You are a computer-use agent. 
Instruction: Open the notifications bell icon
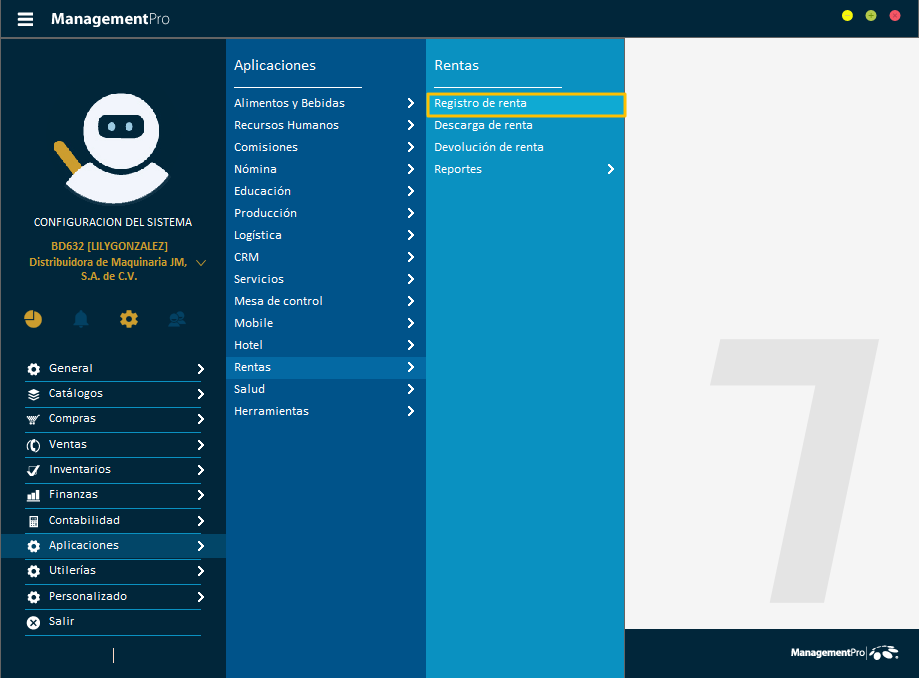pos(81,319)
